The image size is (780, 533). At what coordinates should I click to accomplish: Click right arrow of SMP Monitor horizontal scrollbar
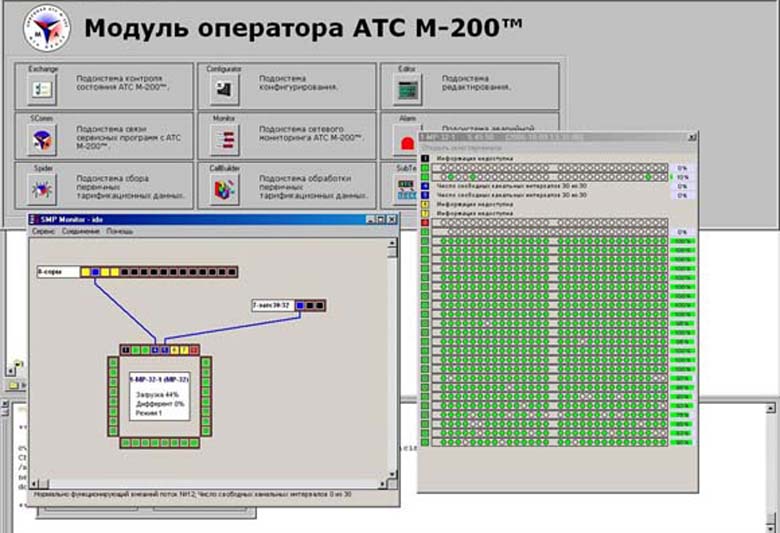click(383, 484)
